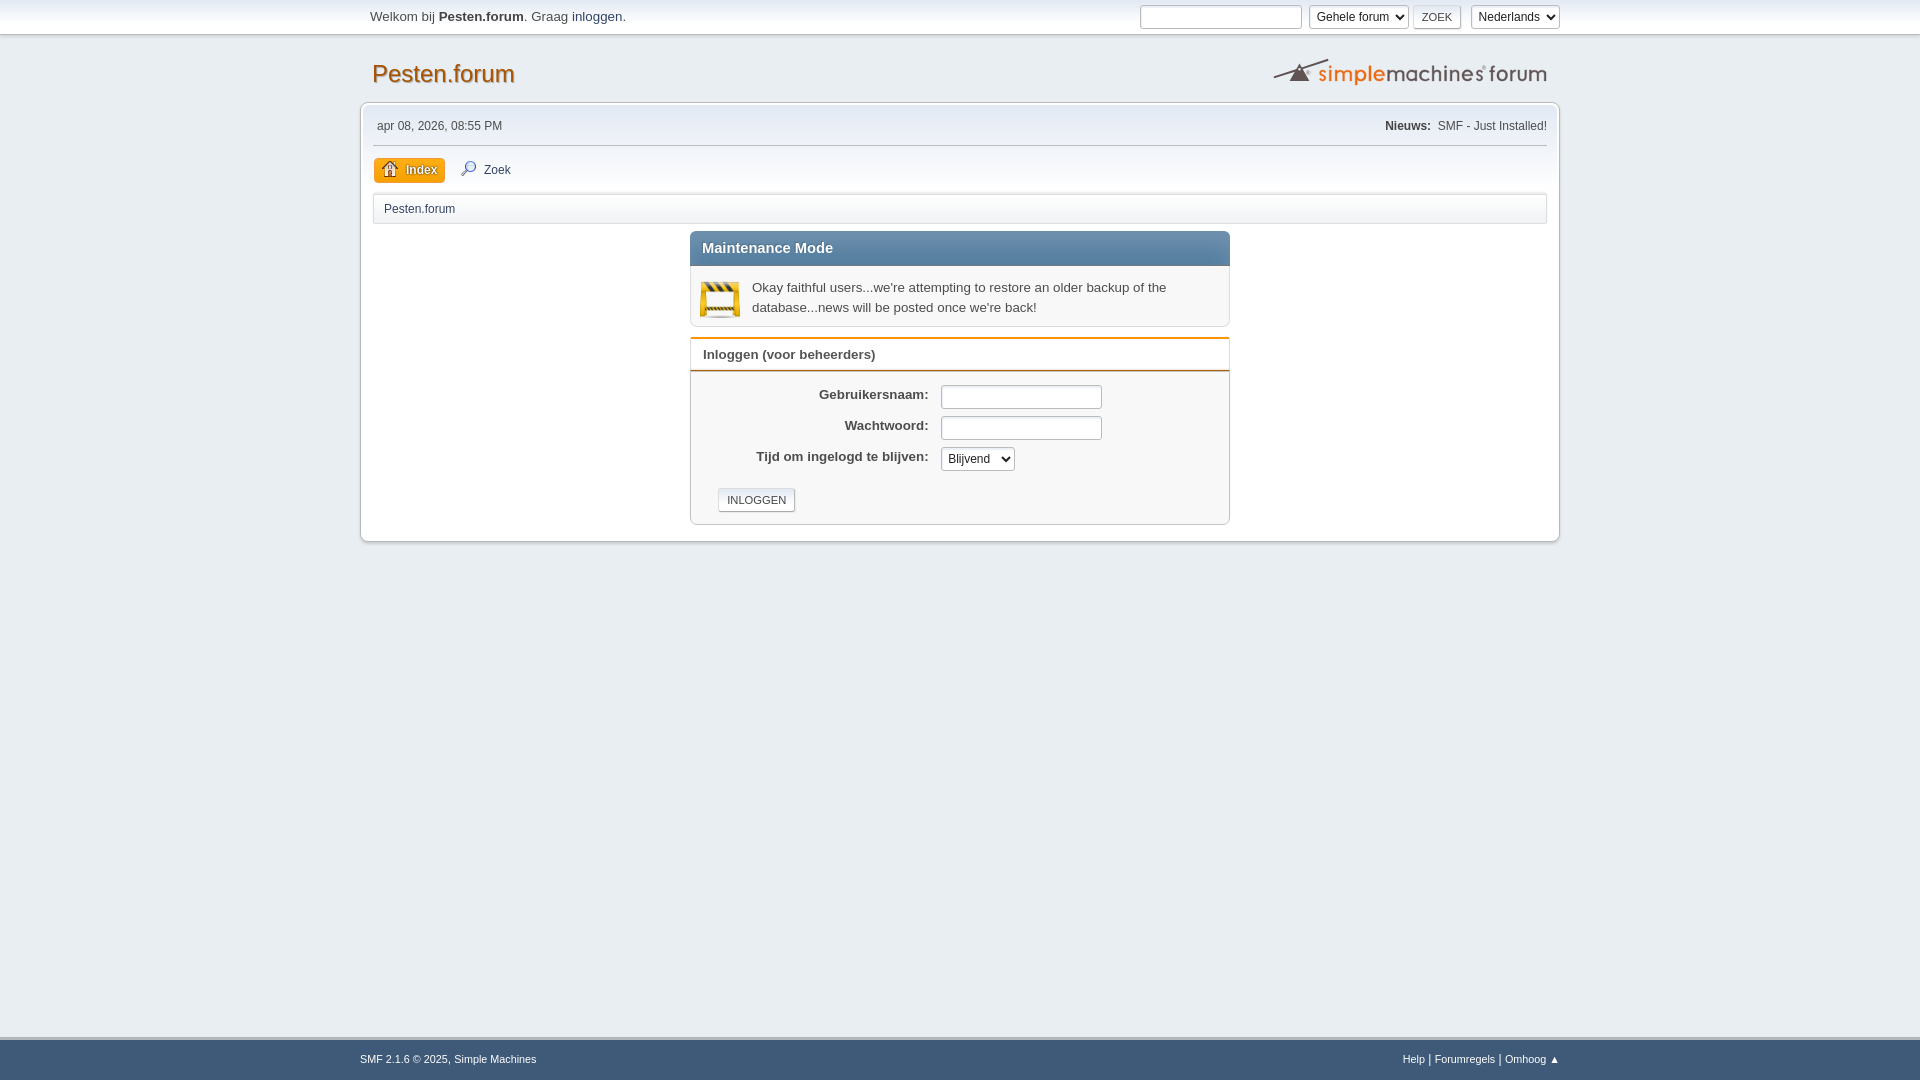Open the Index menu tab
This screenshot has height=1080, width=1920.
[409, 170]
